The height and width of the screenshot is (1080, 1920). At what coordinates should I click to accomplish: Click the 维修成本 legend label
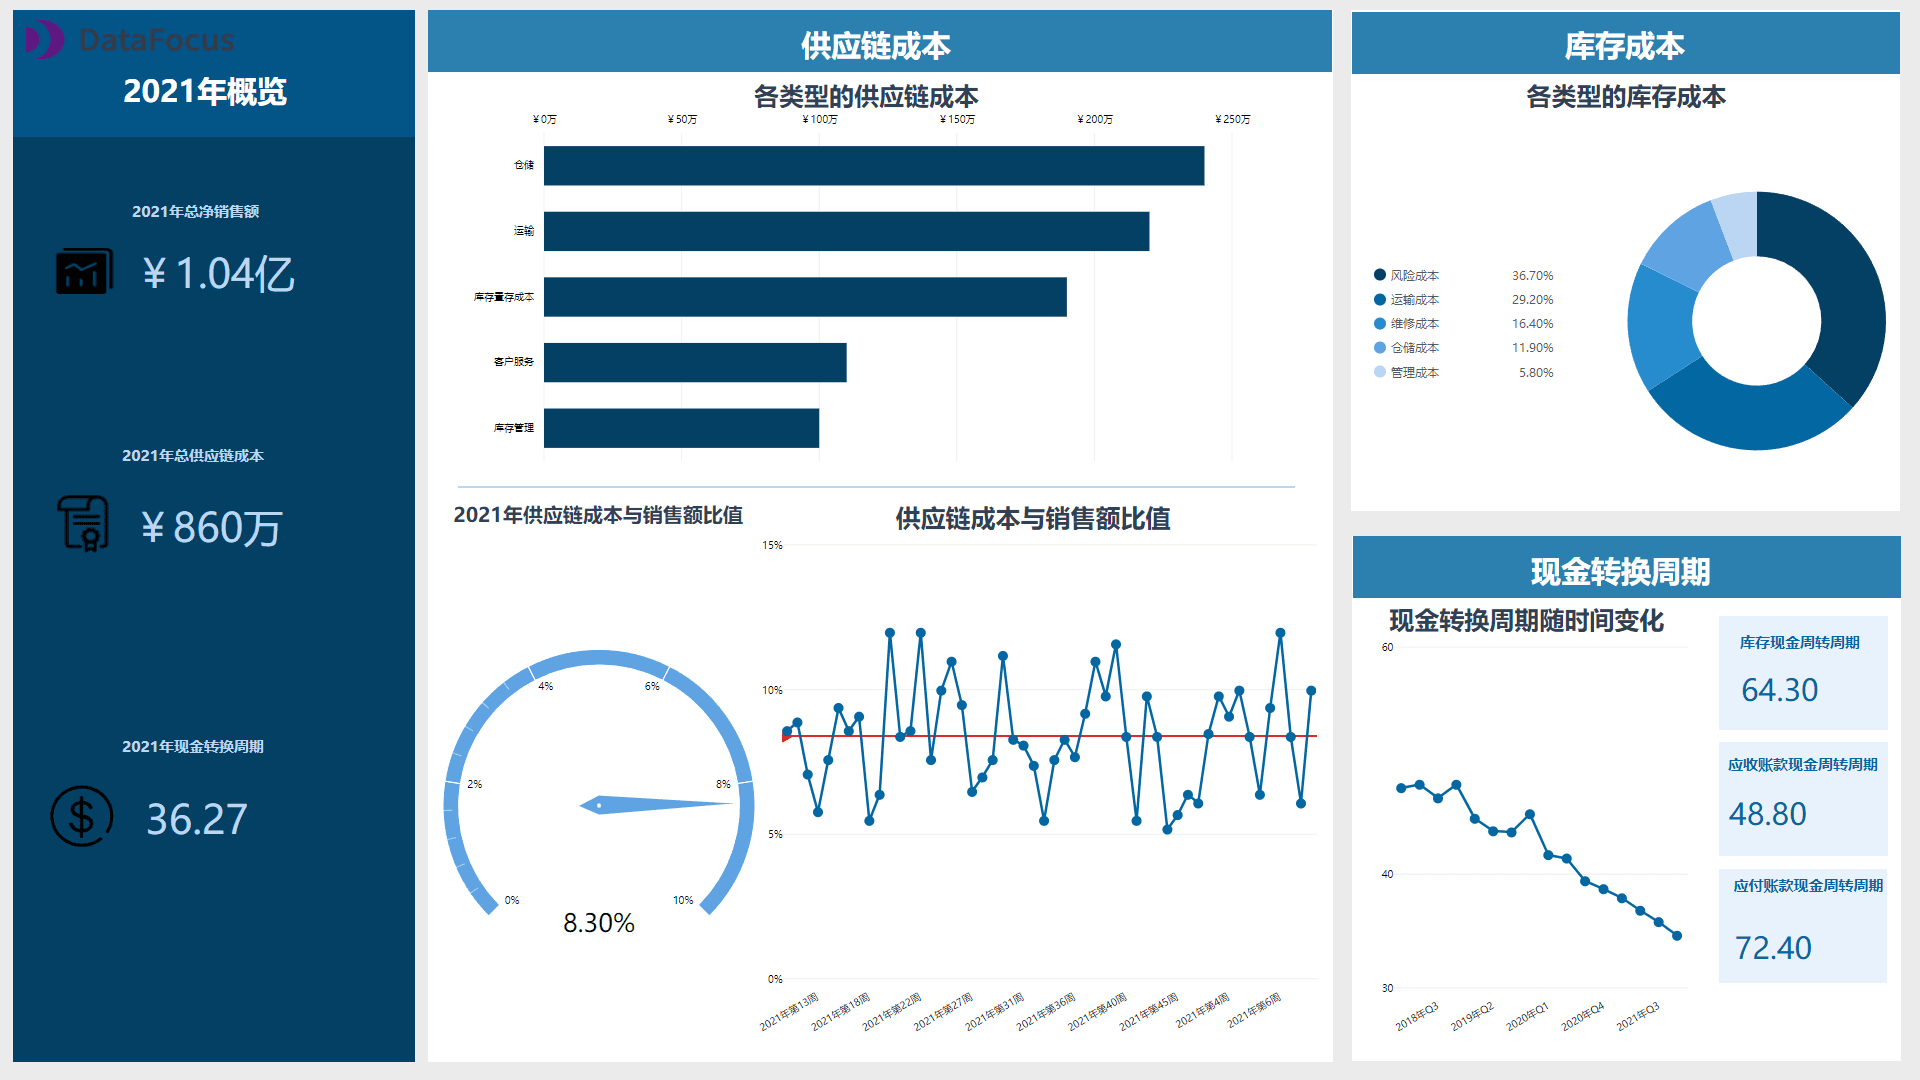(x=1415, y=323)
